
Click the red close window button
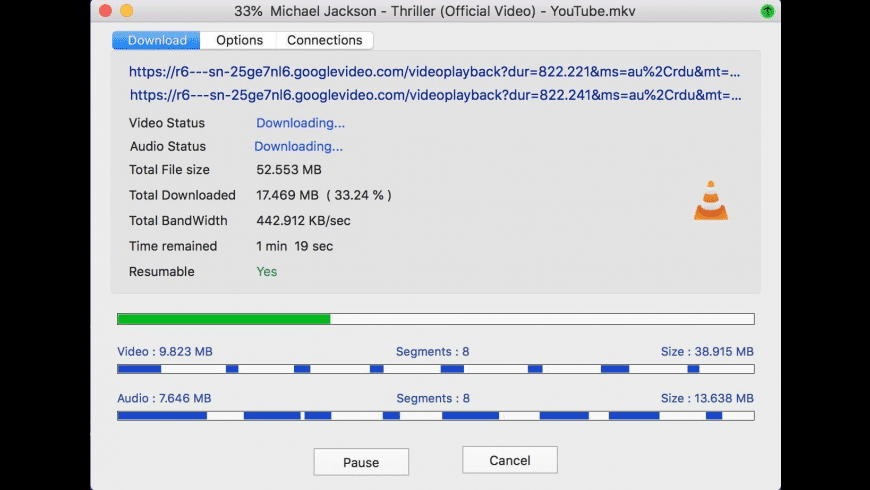pyautogui.click(x=105, y=11)
